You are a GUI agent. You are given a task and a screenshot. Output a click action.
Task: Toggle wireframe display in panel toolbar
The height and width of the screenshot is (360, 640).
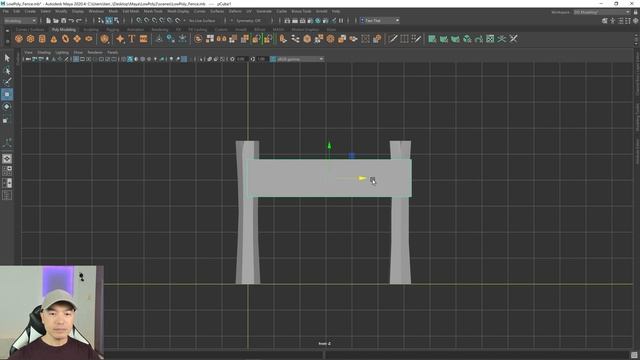[x=124, y=59]
